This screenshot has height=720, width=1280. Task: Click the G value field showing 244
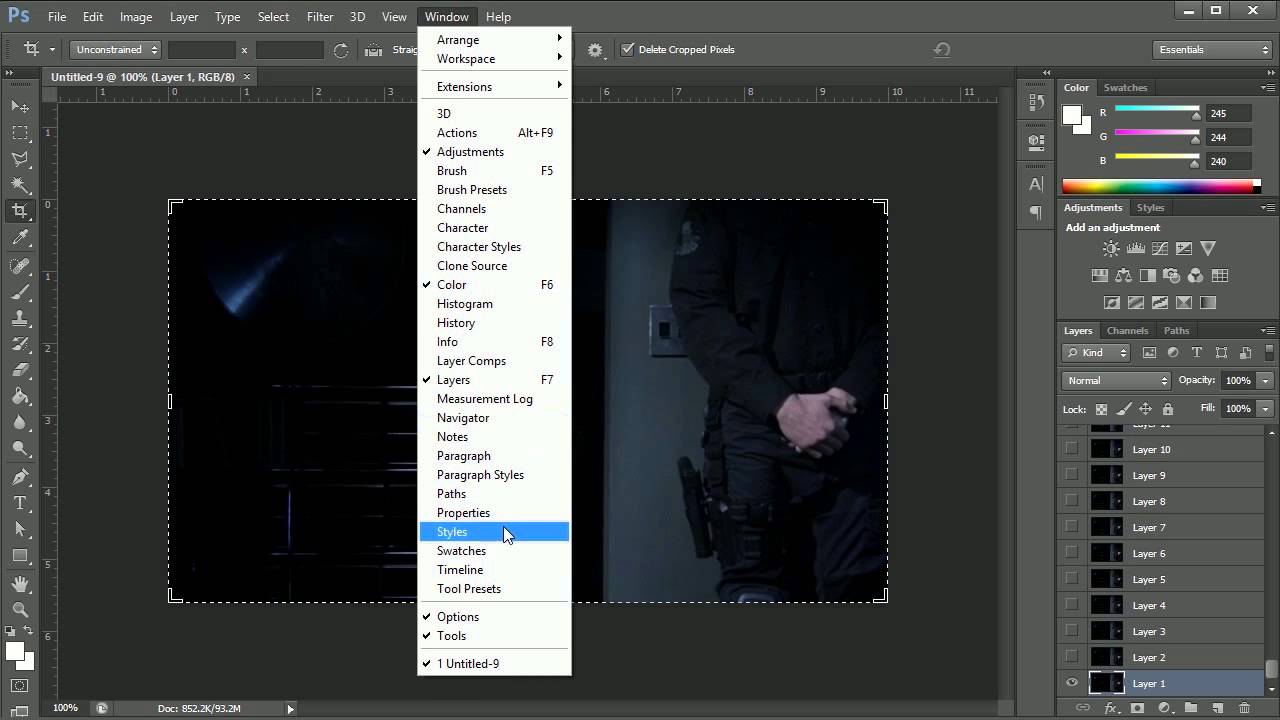(x=1227, y=137)
